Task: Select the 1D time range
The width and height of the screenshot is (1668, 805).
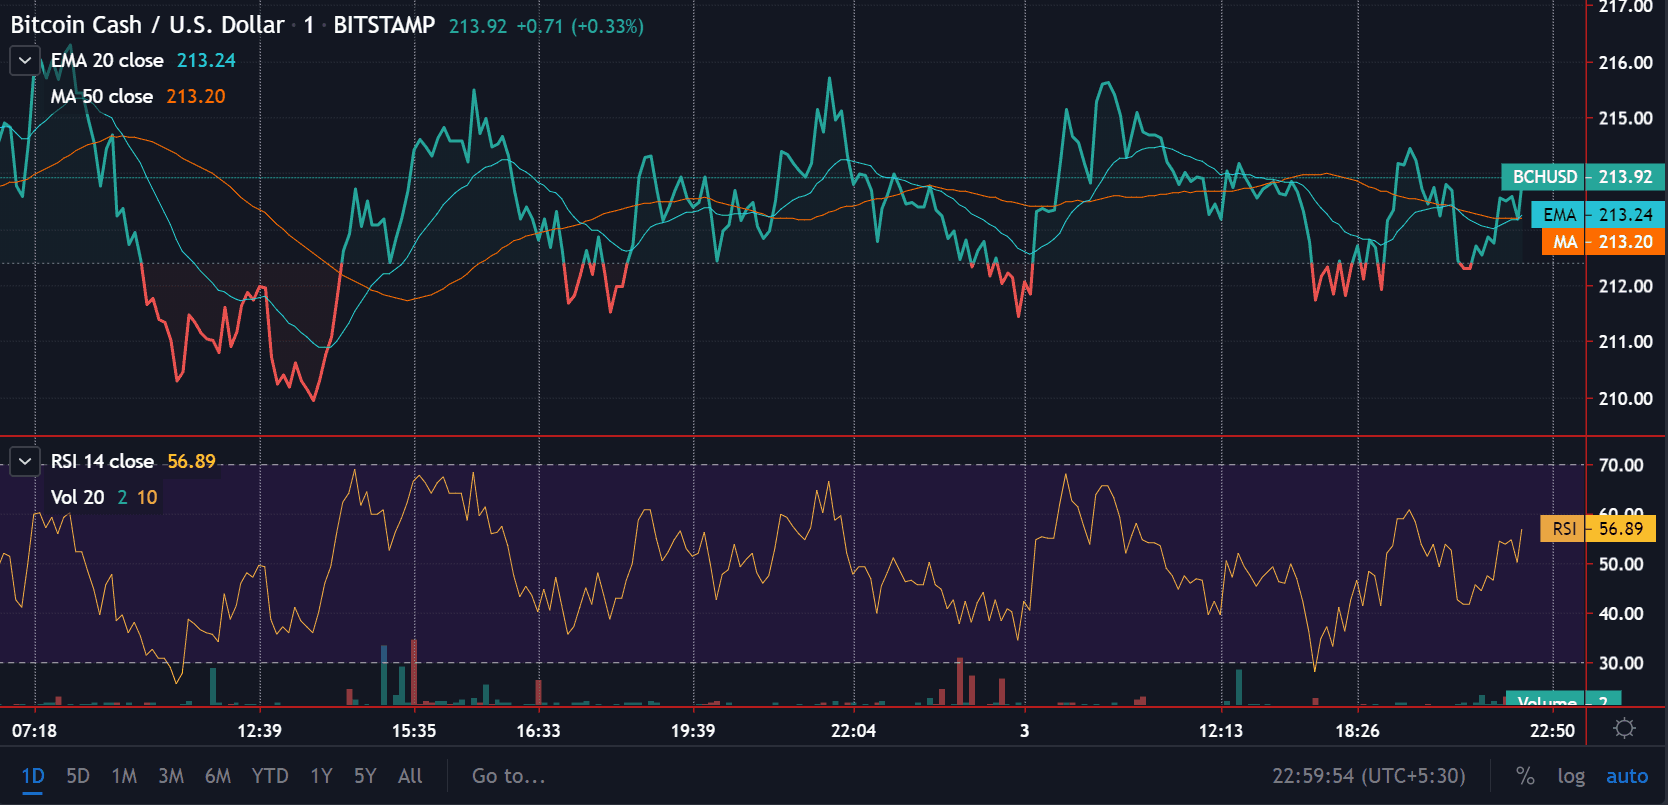Action: click(x=33, y=776)
